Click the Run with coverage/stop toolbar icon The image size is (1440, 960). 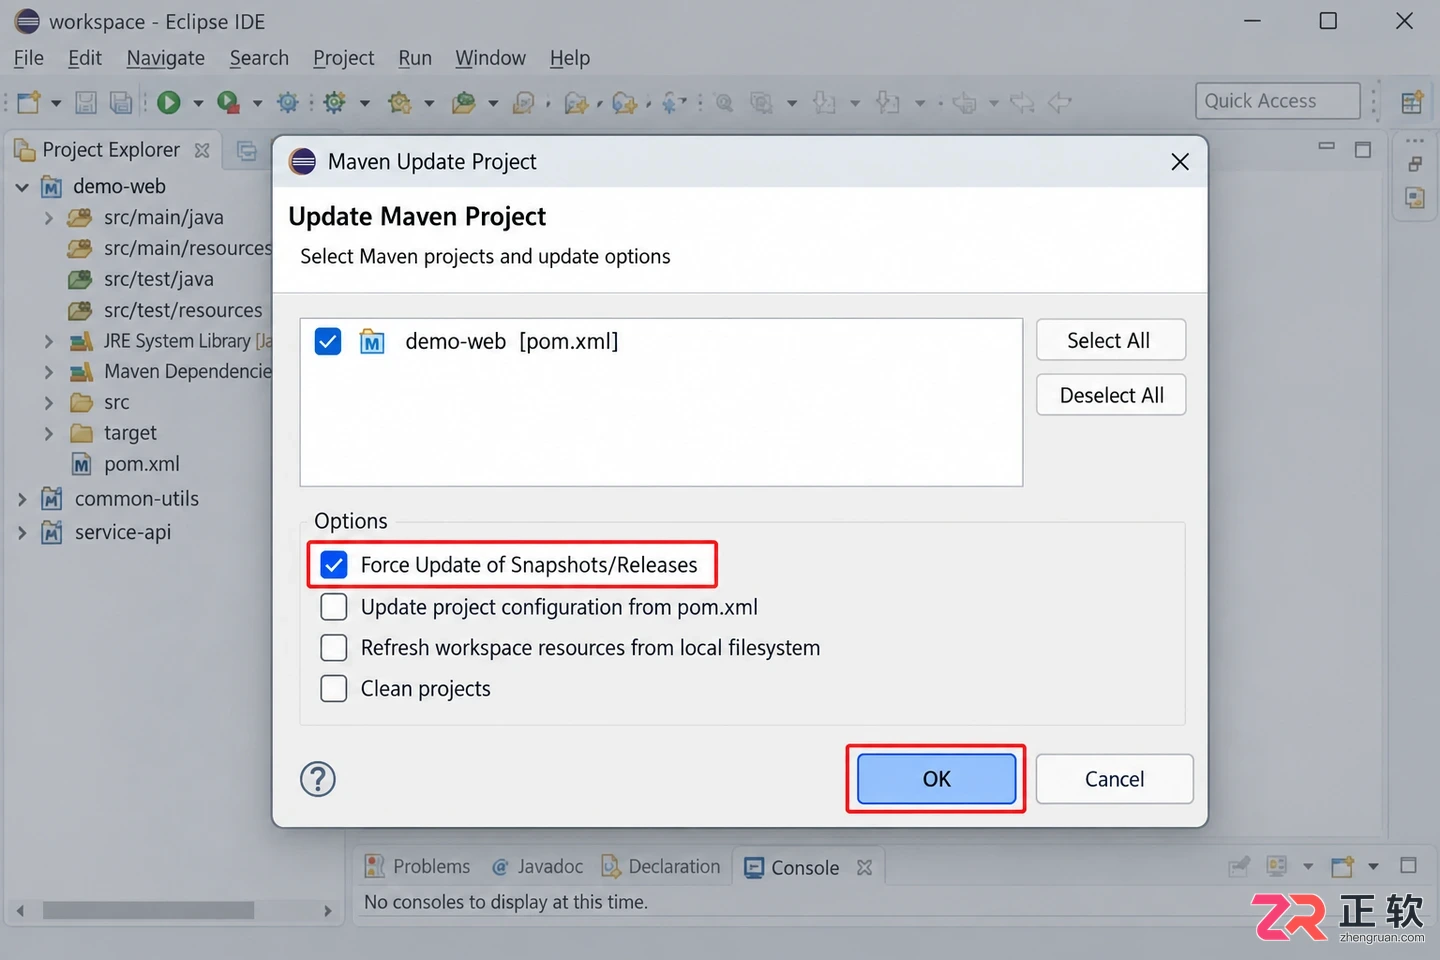(x=229, y=102)
